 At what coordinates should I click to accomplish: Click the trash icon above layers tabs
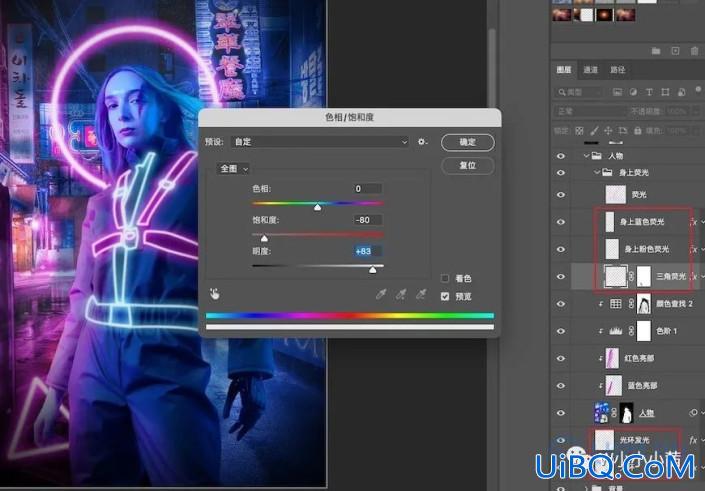pyautogui.click(x=695, y=51)
